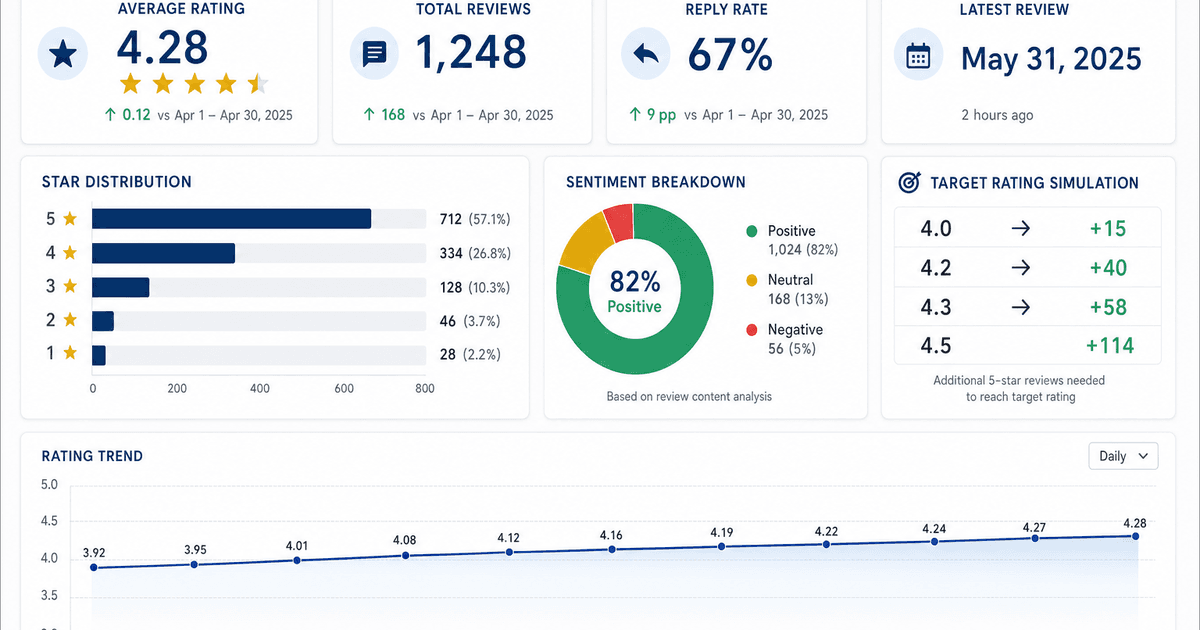This screenshot has height=630, width=1200.
Task: Click the 4-star distribution bar
Action: pos(163,253)
